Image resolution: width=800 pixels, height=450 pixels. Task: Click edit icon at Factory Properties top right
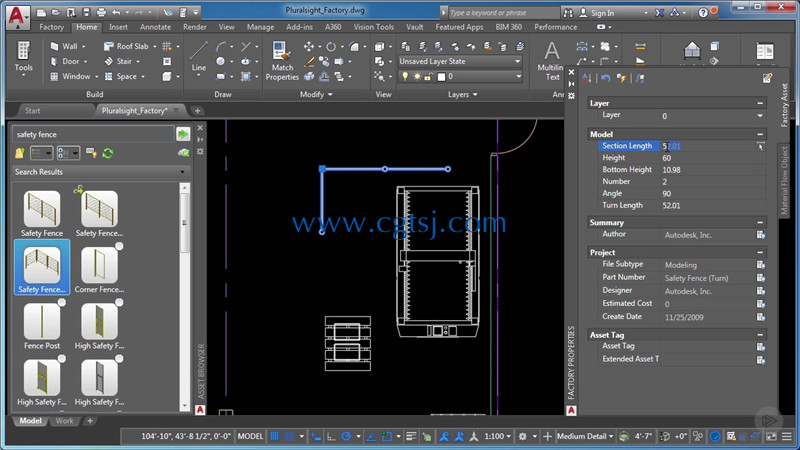click(x=767, y=78)
